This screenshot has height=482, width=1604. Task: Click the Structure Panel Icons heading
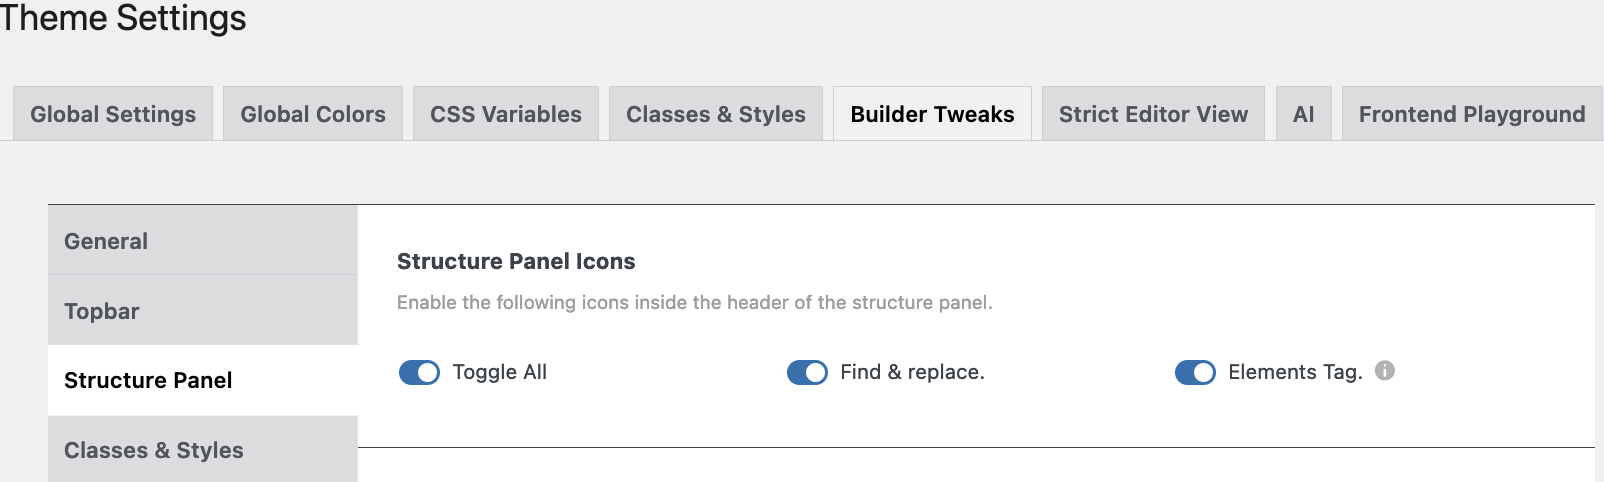coord(516,261)
